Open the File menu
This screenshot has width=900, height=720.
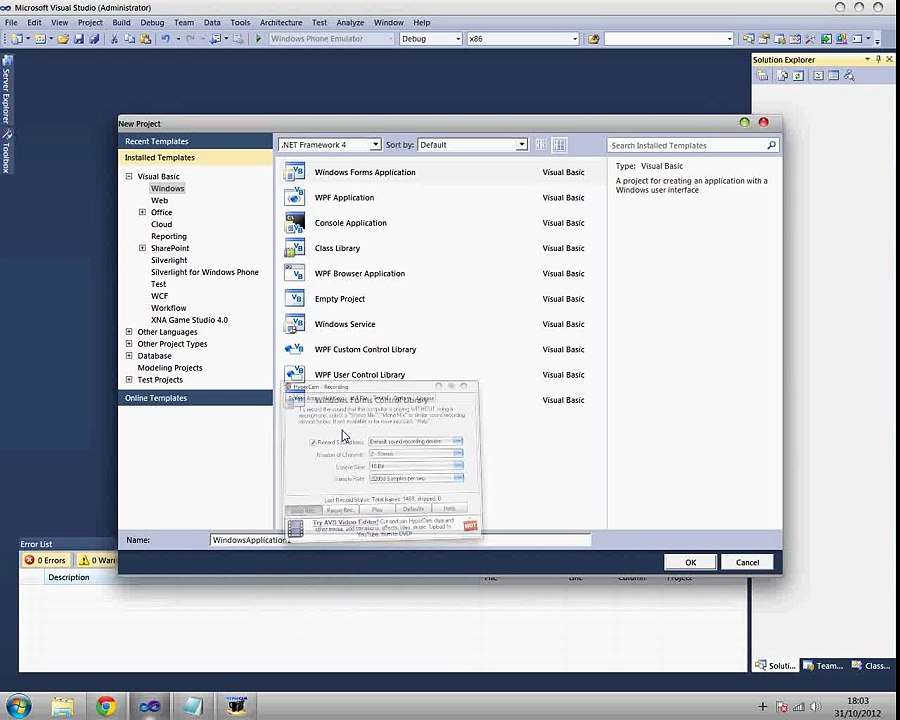[x=11, y=22]
